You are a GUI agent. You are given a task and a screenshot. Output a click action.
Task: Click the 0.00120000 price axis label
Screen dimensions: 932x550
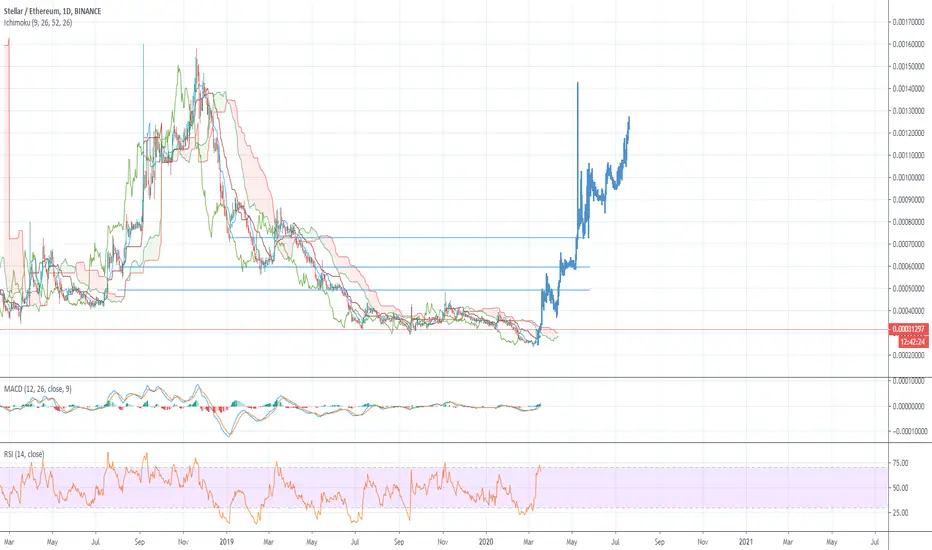click(x=908, y=133)
